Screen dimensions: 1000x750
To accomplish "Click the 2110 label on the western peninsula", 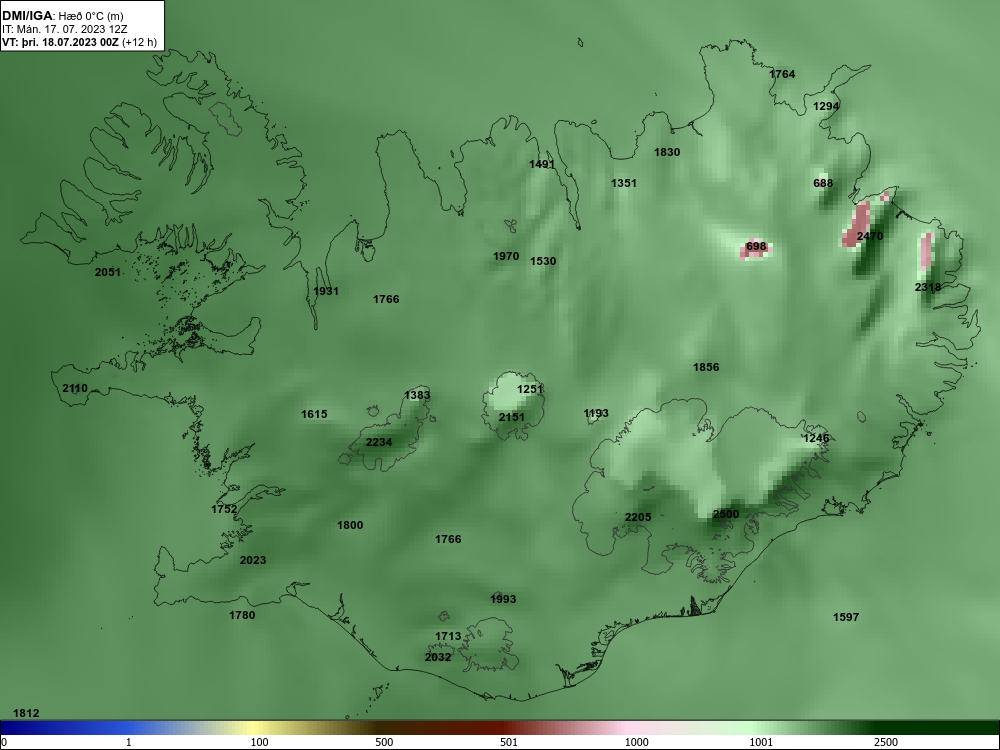I will 75,388.
